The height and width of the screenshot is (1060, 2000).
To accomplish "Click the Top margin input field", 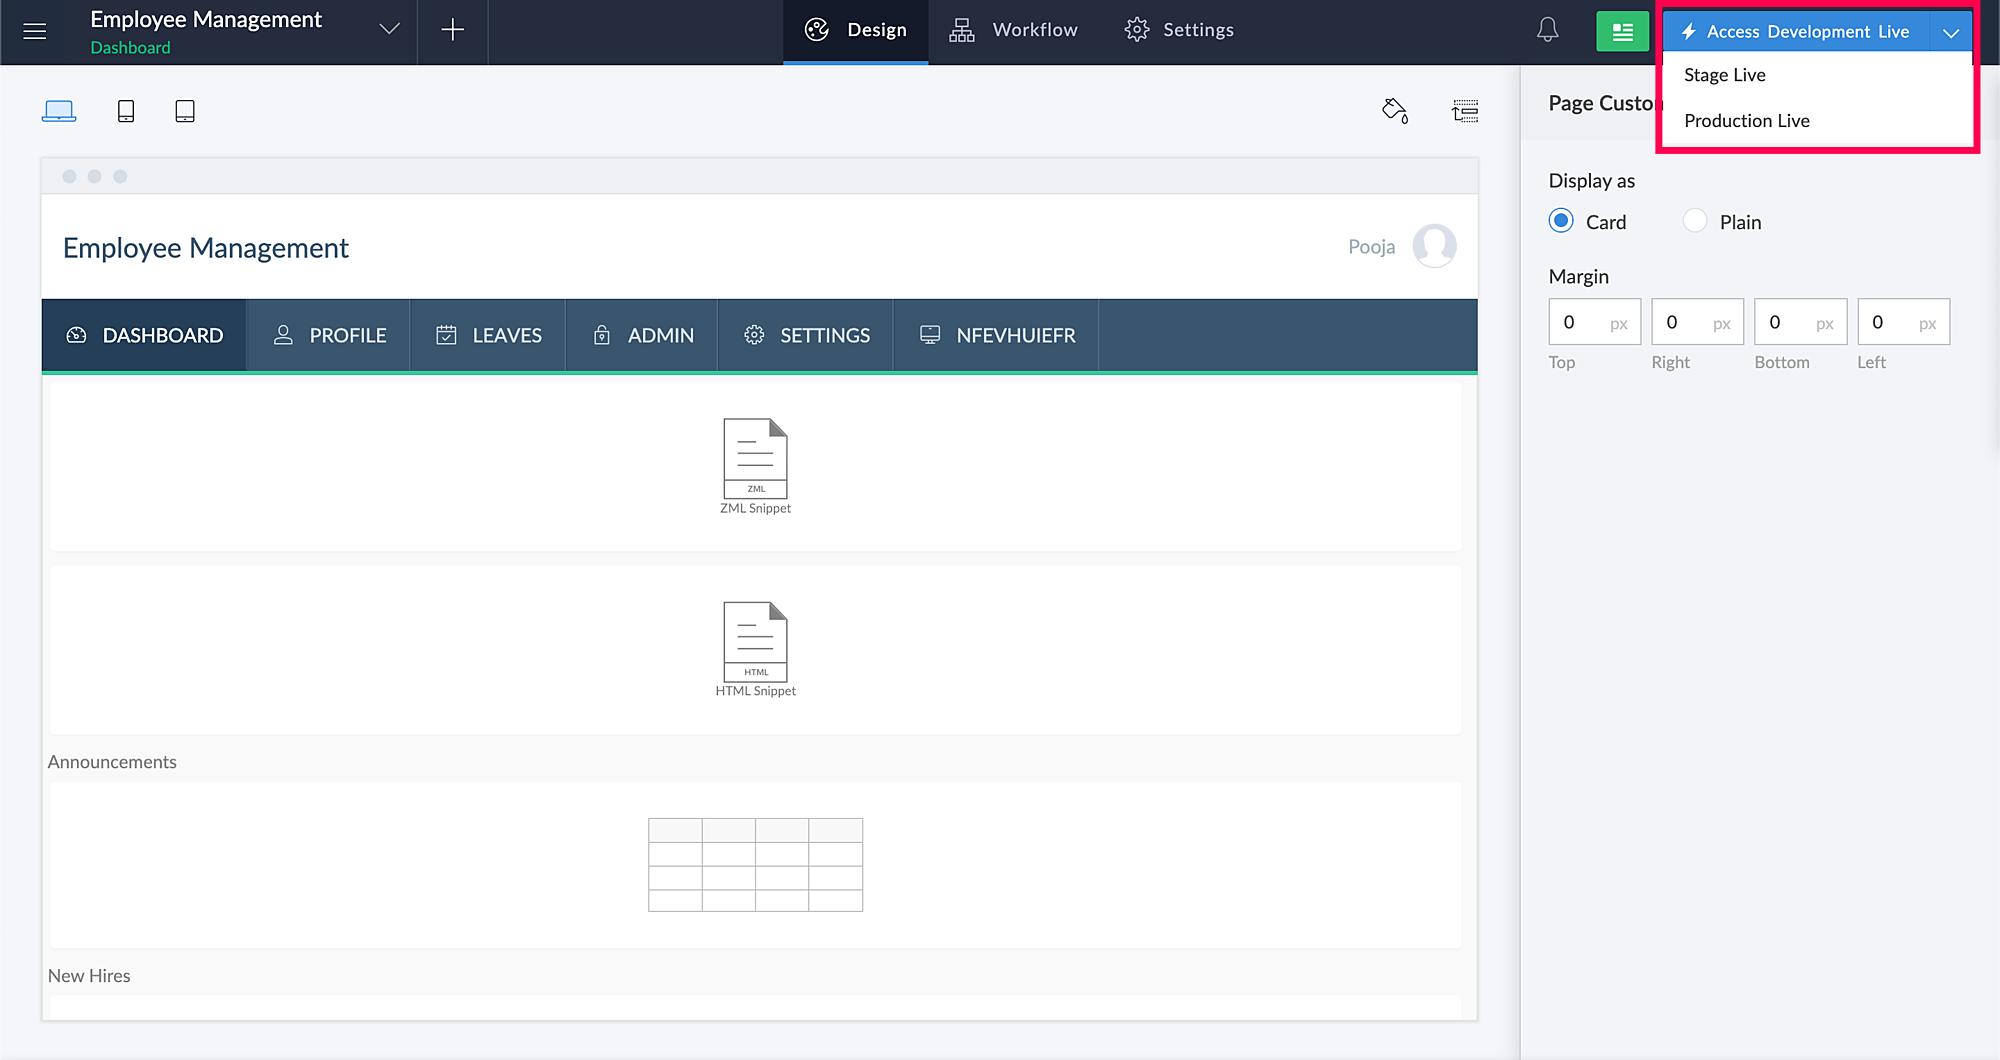I will (1594, 322).
